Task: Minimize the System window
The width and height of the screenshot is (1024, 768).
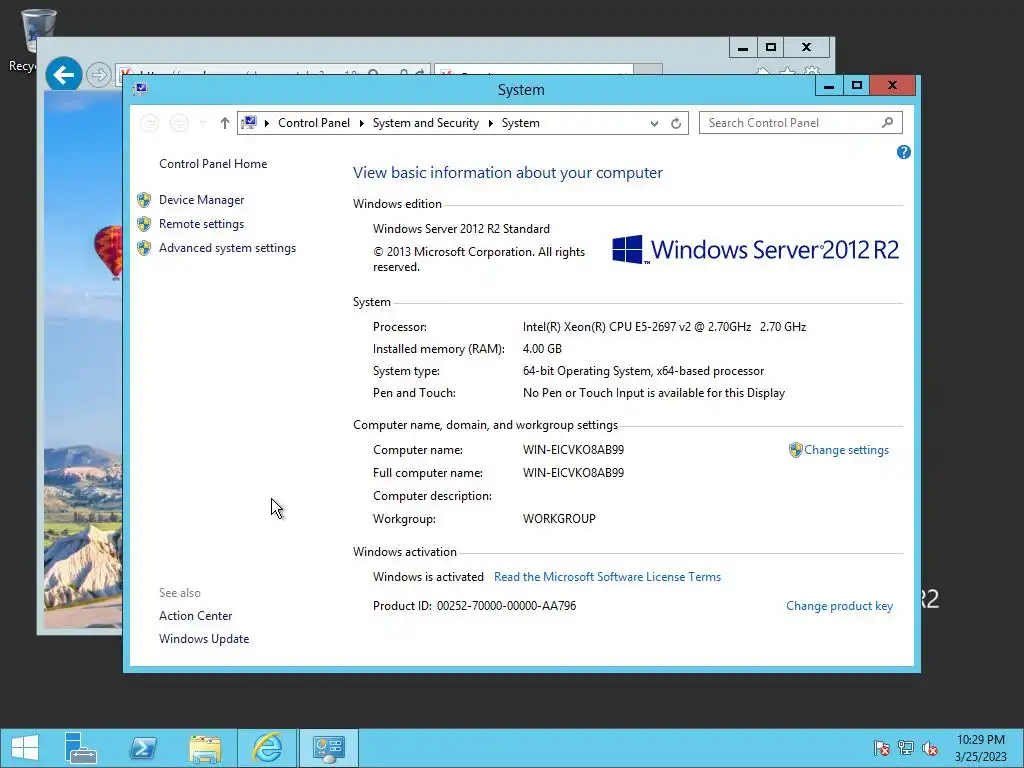Action: click(x=829, y=86)
